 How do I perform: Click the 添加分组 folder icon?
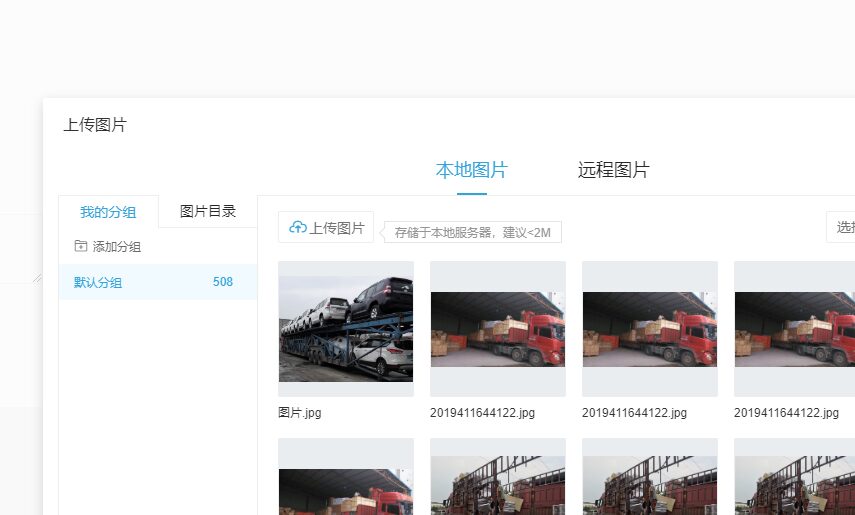click(81, 246)
